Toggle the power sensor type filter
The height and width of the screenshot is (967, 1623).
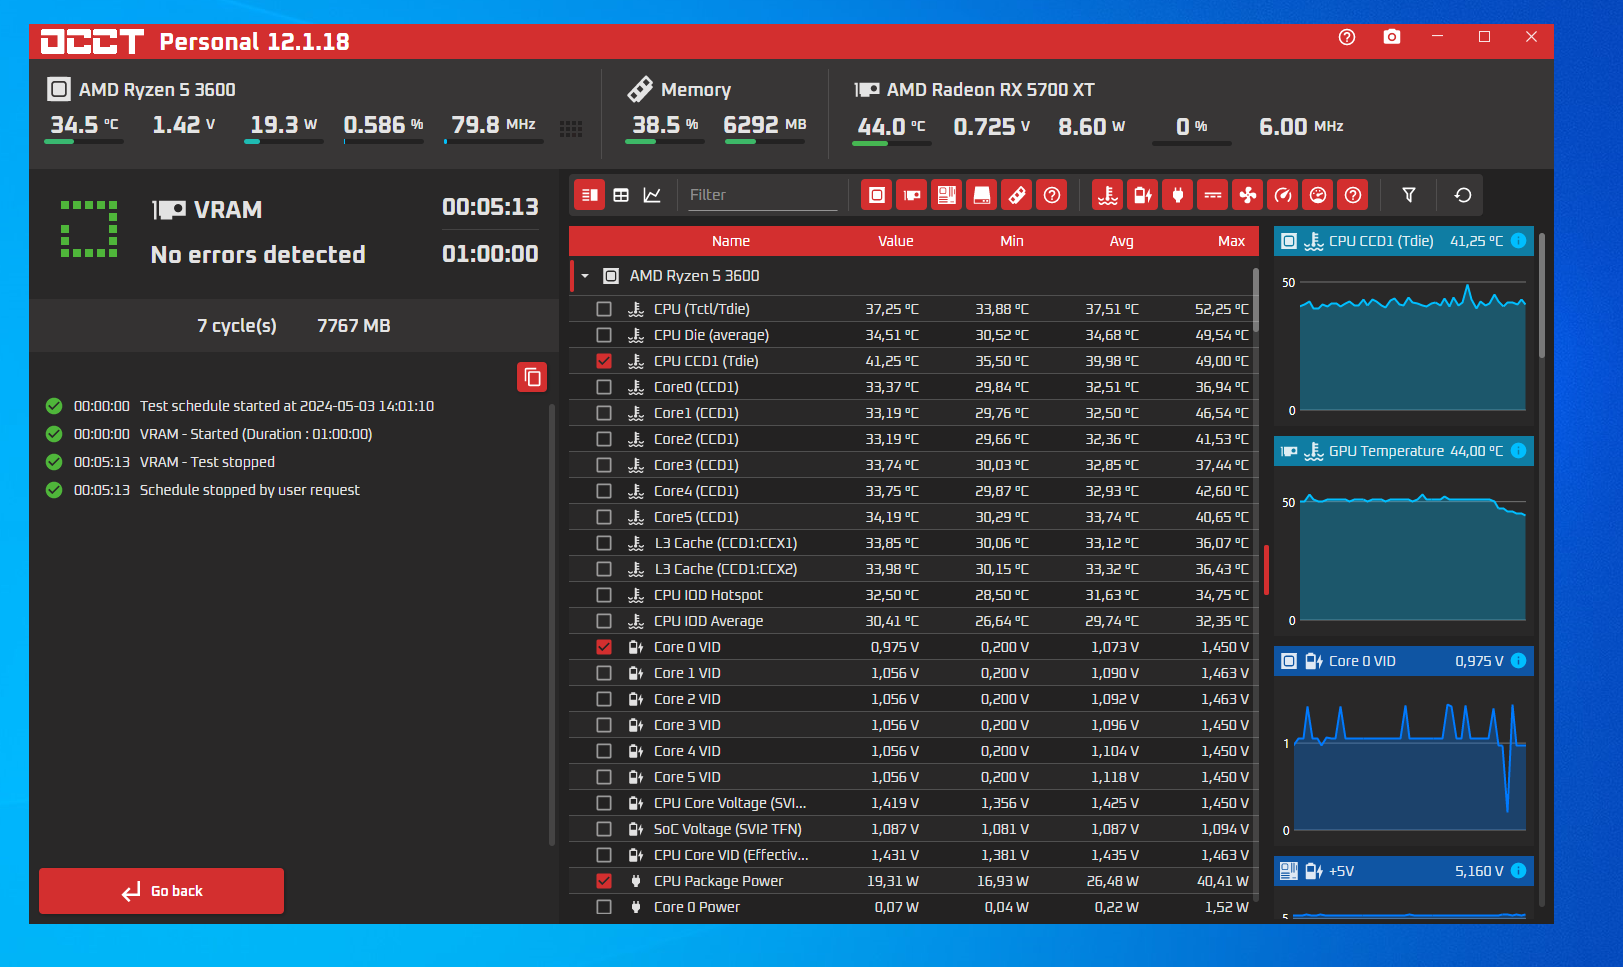click(1178, 195)
